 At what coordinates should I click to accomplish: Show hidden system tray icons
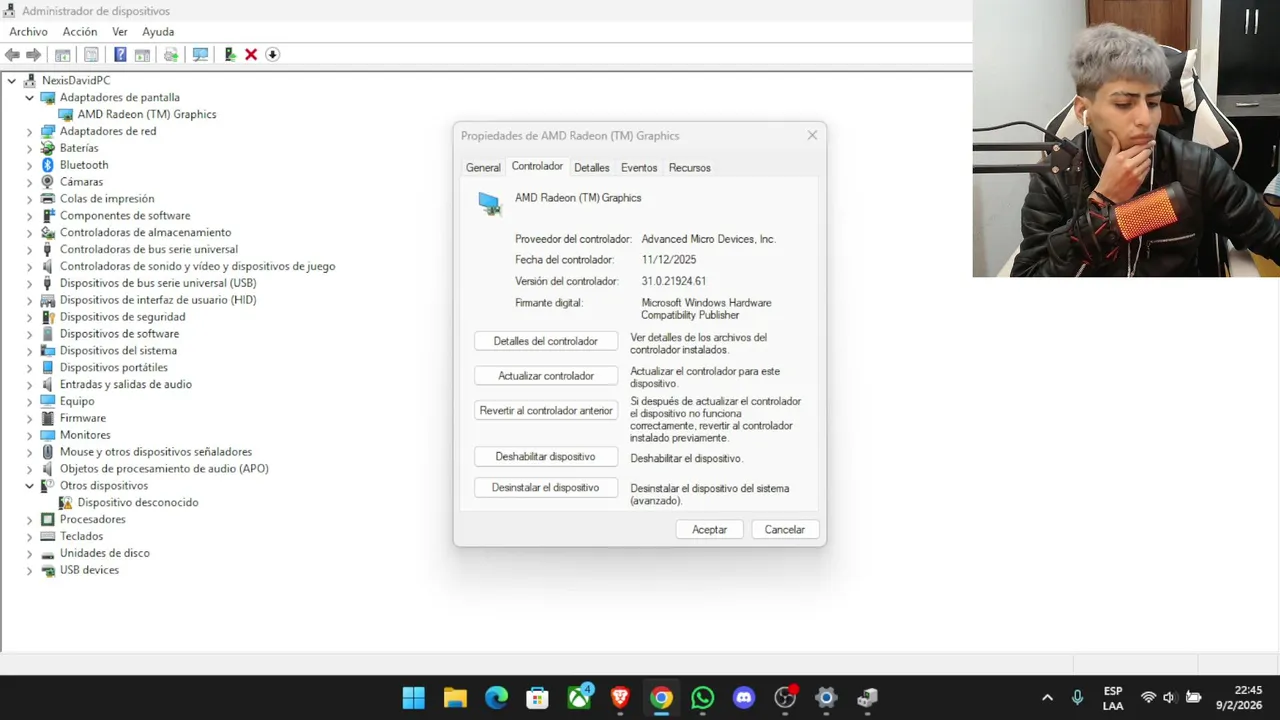click(x=1047, y=698)
